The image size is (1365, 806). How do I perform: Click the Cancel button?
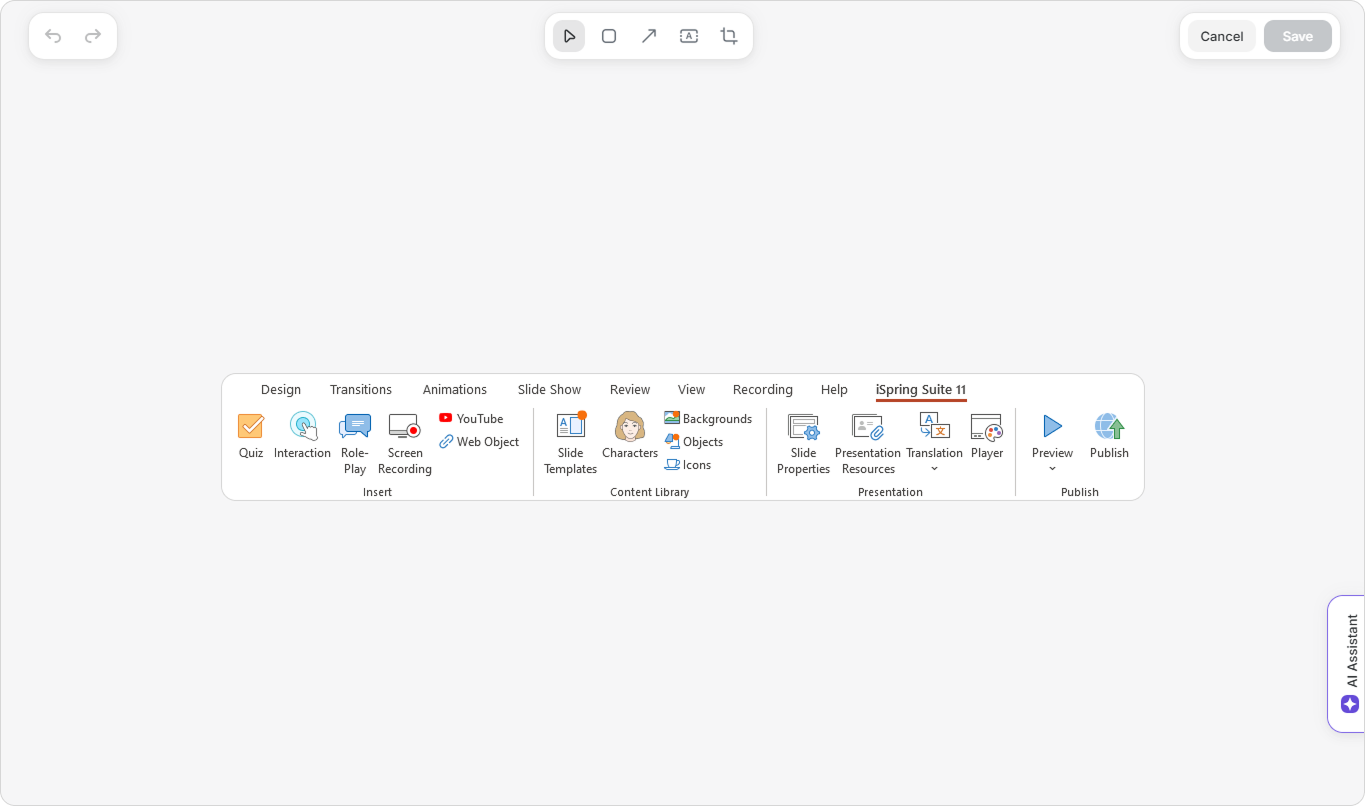click(1222, 36)
